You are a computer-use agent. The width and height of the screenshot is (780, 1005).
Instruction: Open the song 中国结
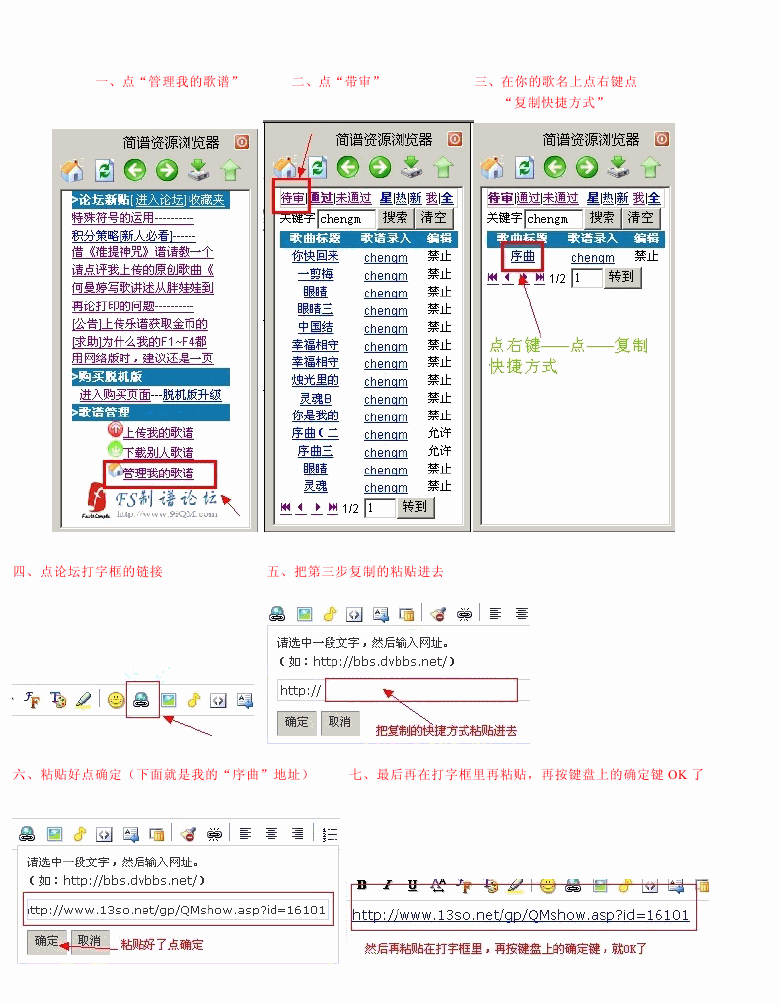click(x=315, y=327)
